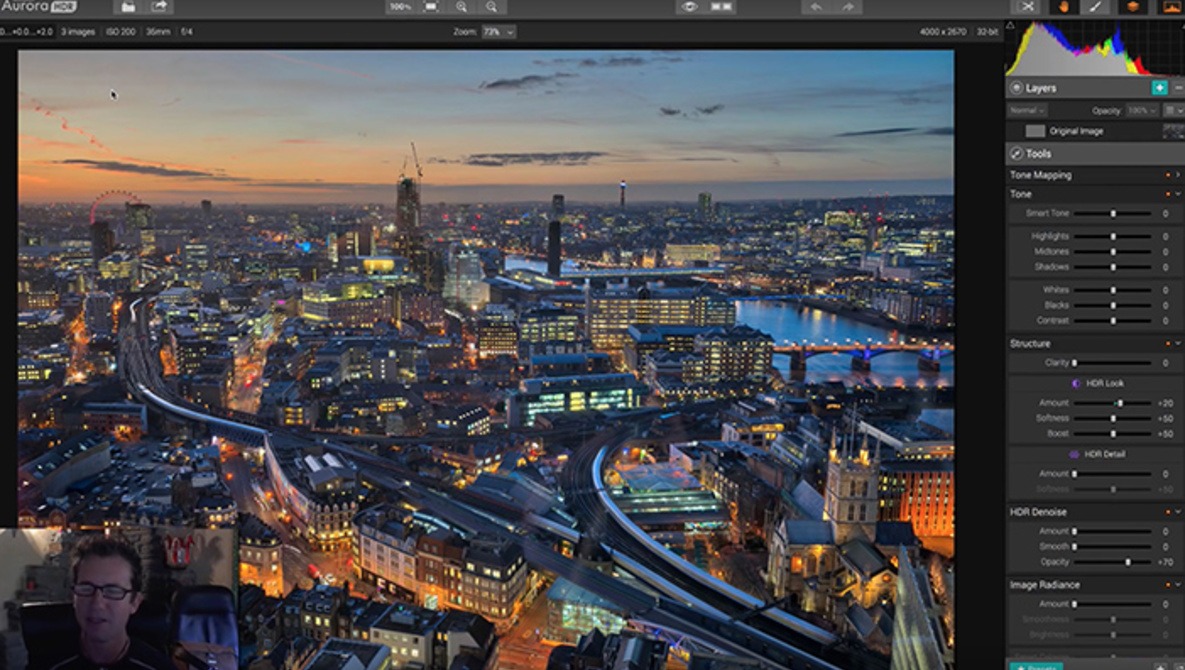Open the layer Opacity 100% dropdown

click(1142, 110)
